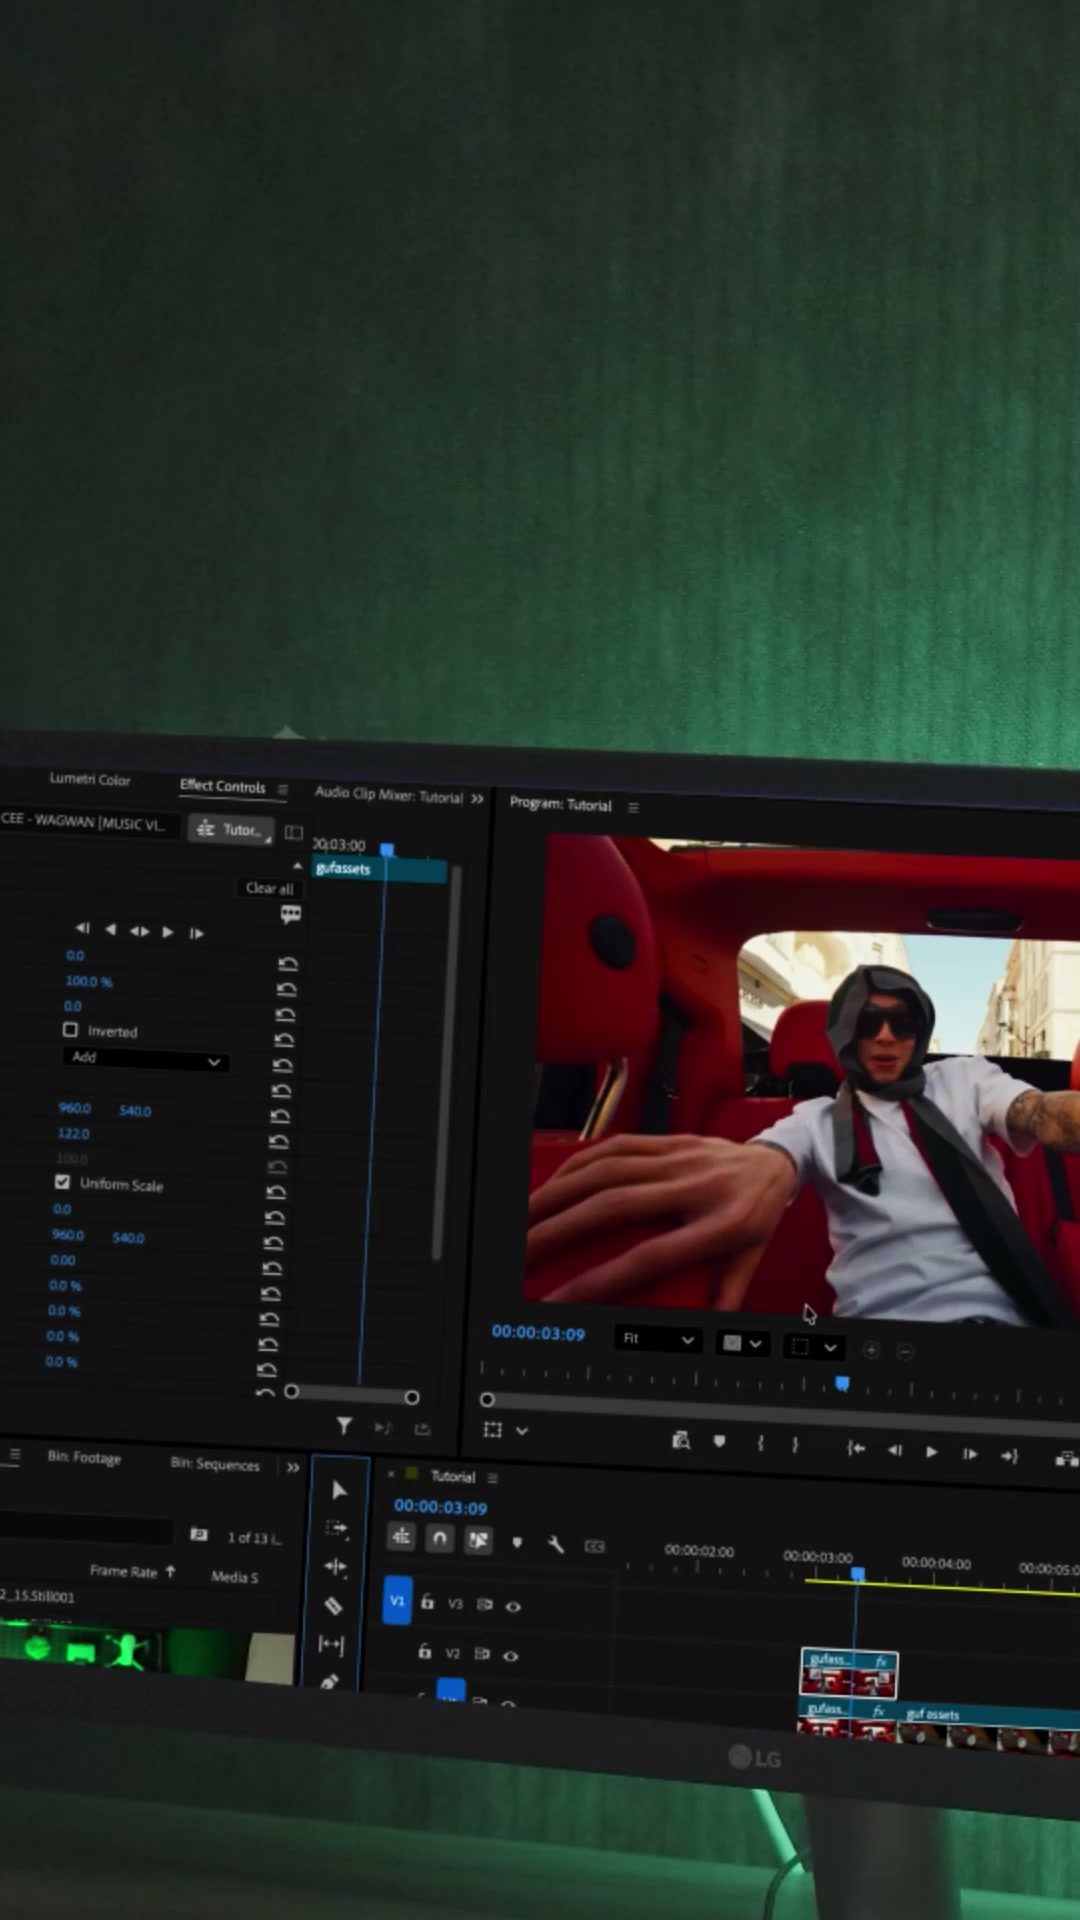1080x1920 pixels.
Task: Open dropdown beside selection marquee in Program monitor
Action: (521, 1431)
